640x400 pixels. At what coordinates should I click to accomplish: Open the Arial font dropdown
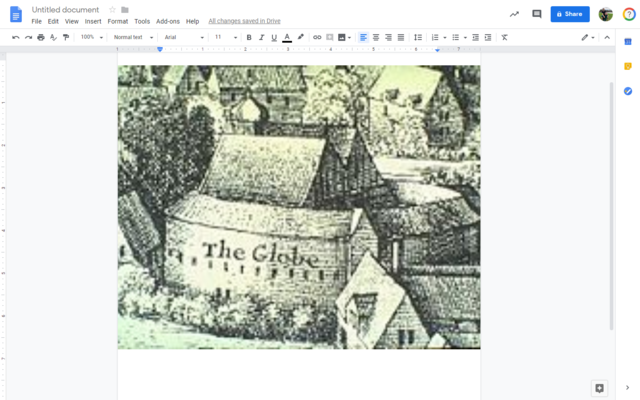[x=184, y=37]
